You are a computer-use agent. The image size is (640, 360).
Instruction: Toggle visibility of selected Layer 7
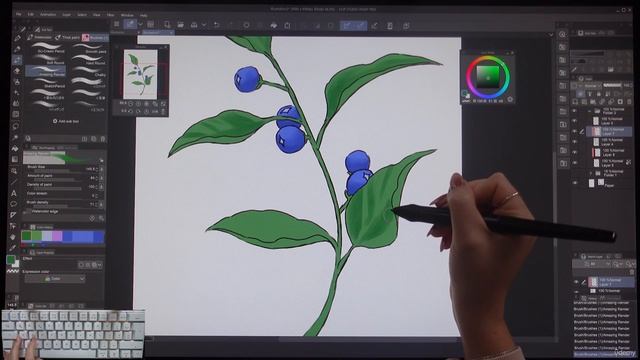point(574,131)
